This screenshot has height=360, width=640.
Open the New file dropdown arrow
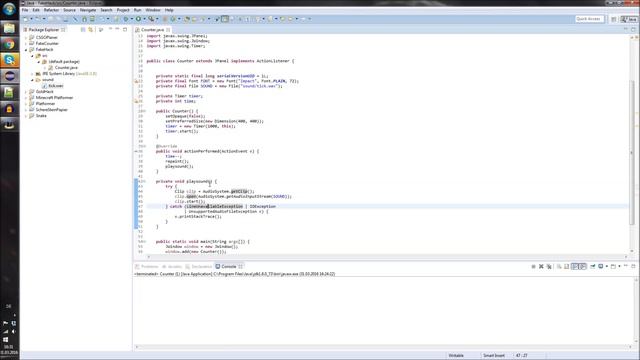(31, 19)
